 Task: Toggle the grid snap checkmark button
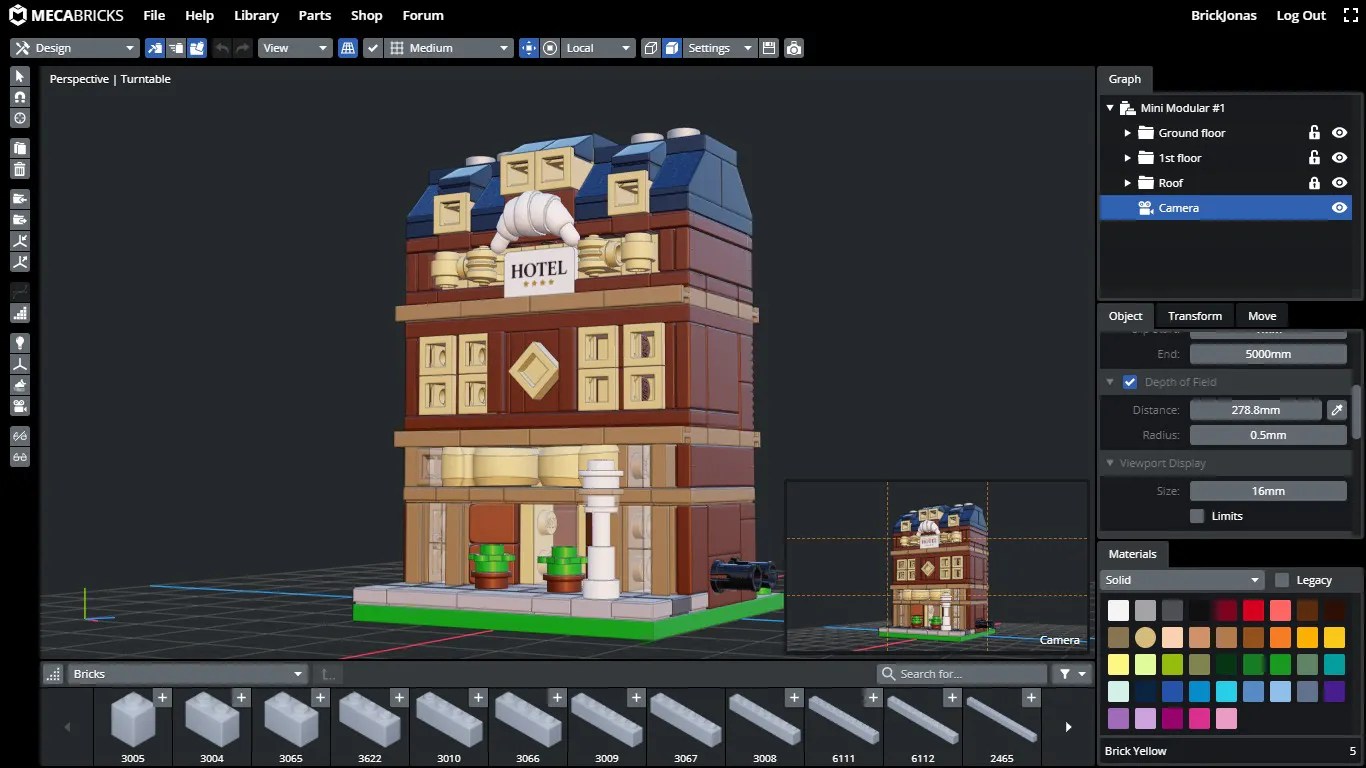[373, 48]
